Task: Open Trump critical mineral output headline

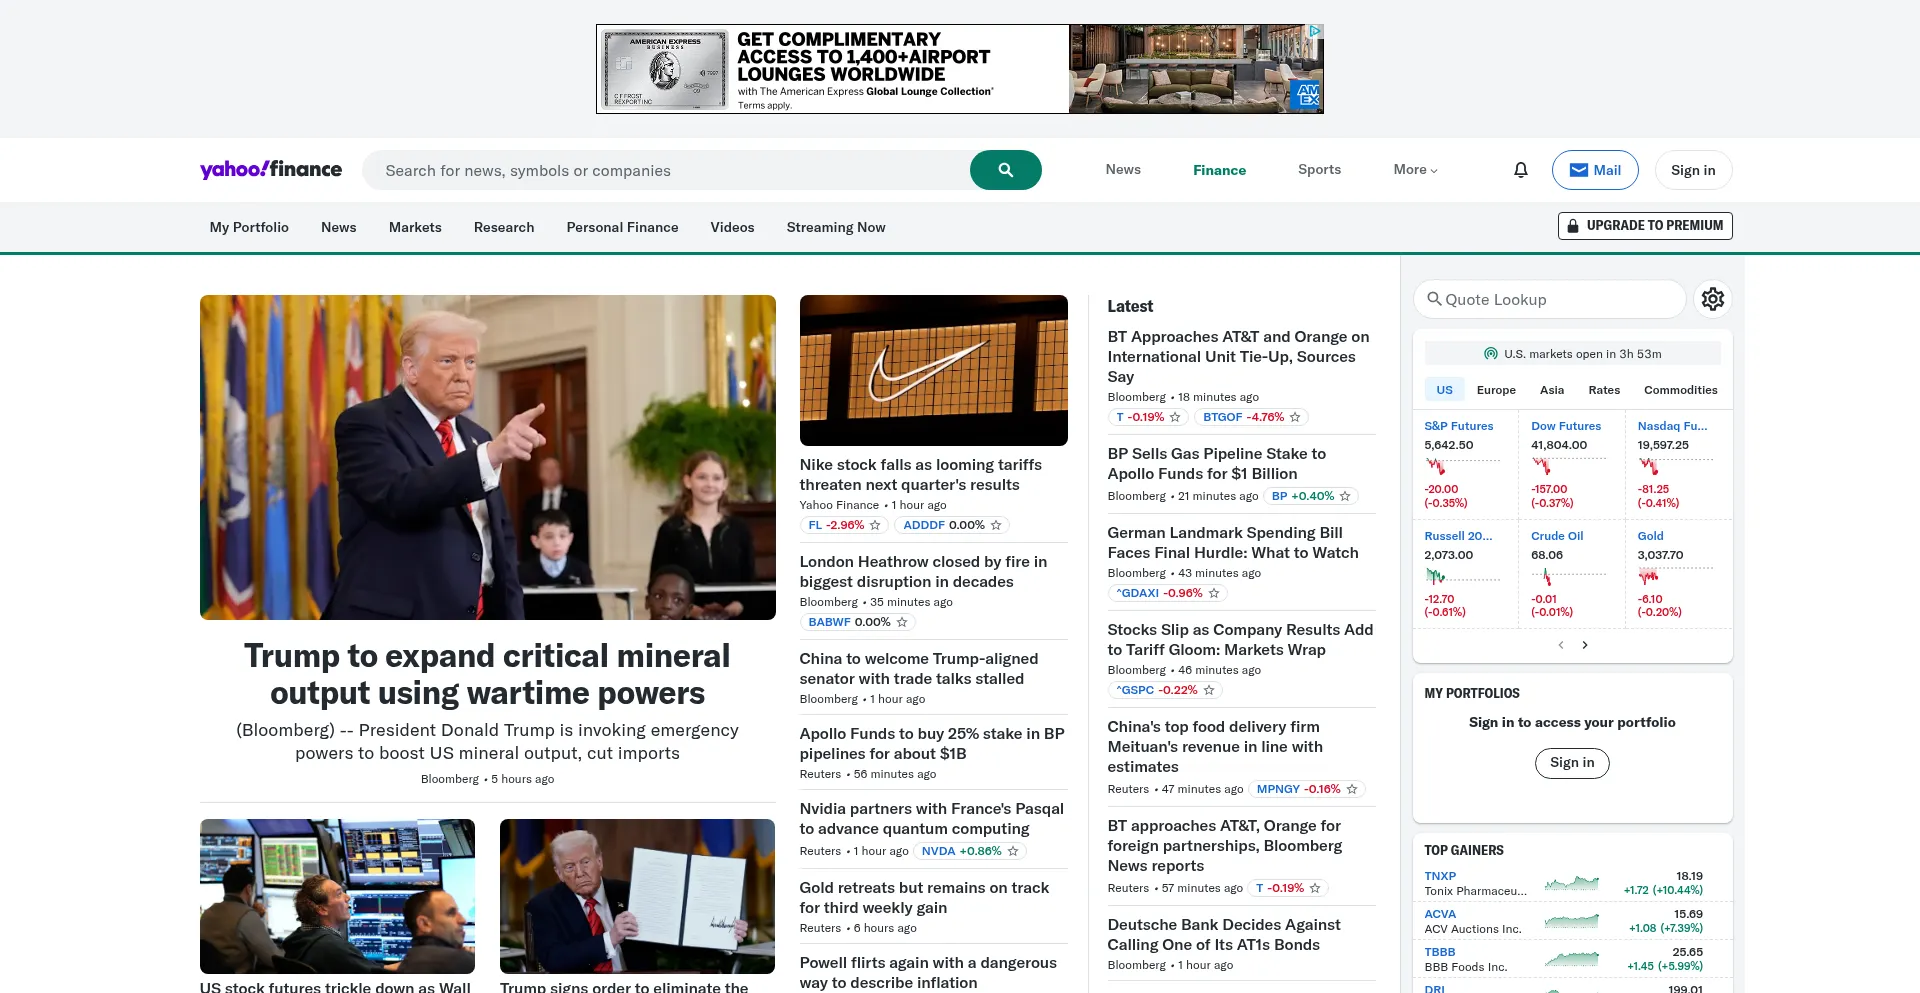Action: click(487, 674)
